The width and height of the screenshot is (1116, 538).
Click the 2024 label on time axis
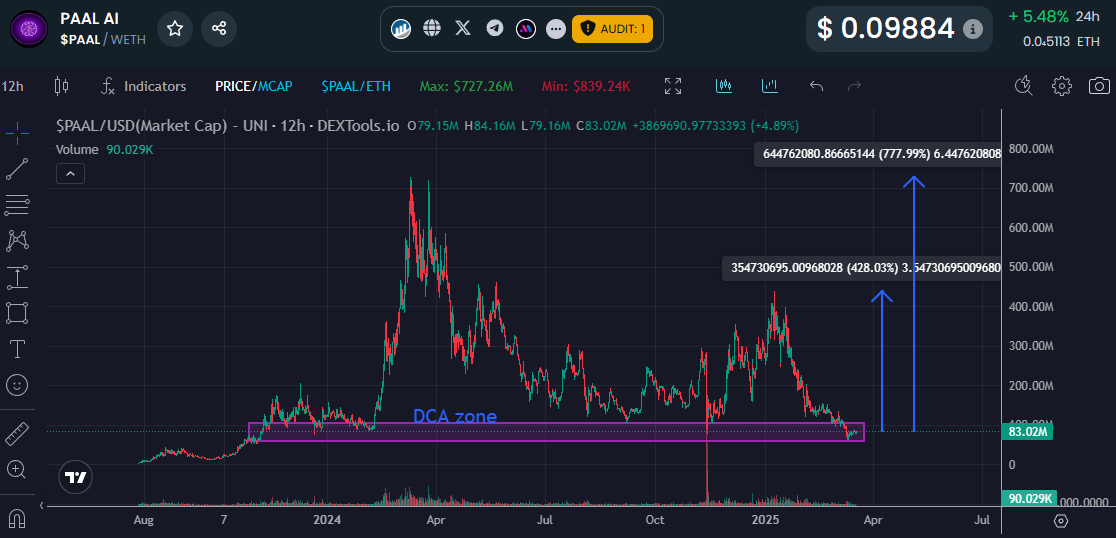(x=325, y=519)
